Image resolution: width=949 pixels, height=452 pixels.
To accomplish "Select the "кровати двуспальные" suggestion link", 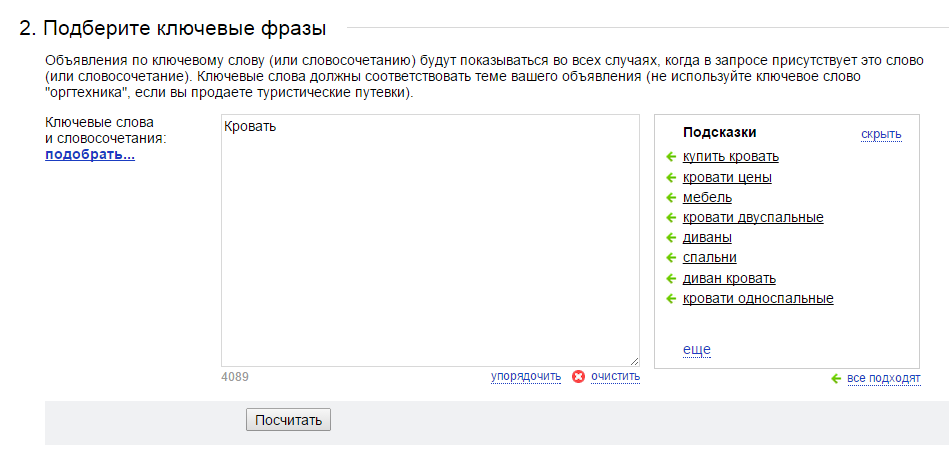I will [x=753, y=218].
